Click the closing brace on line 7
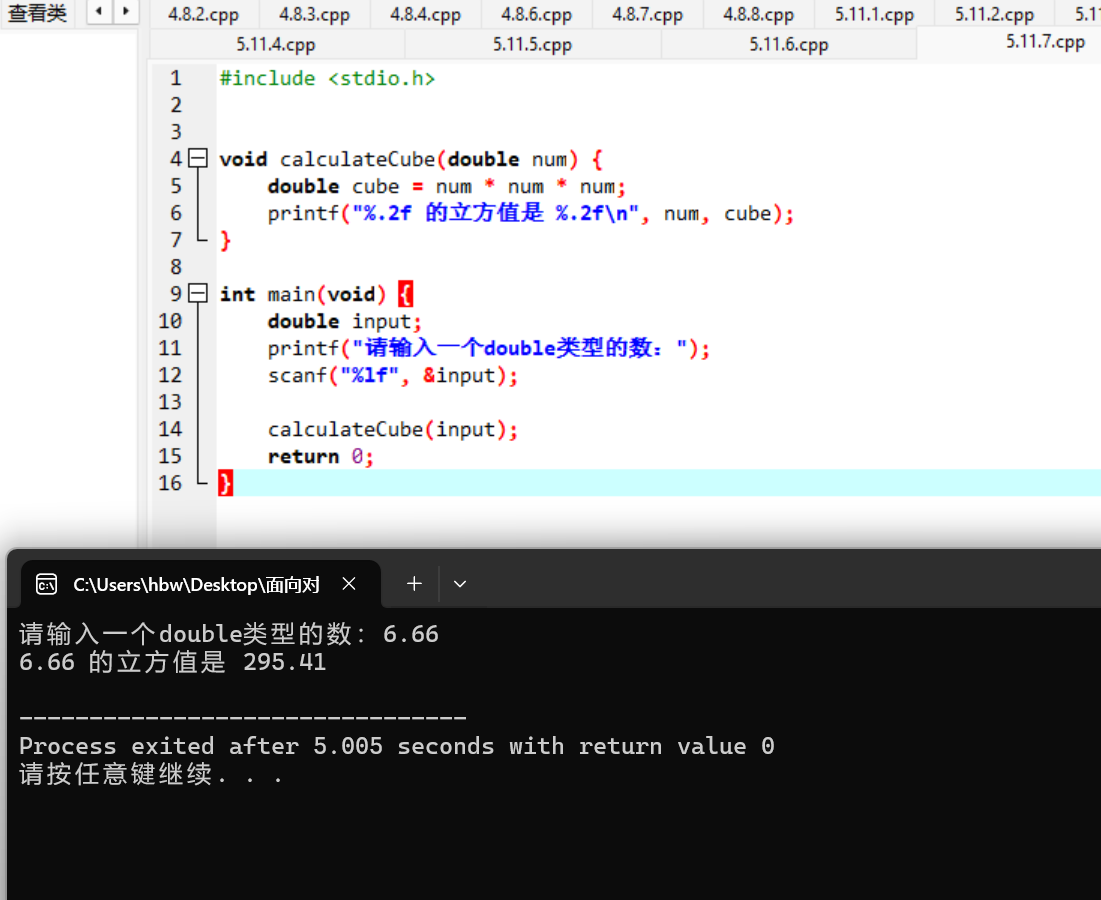 point(225,240)
